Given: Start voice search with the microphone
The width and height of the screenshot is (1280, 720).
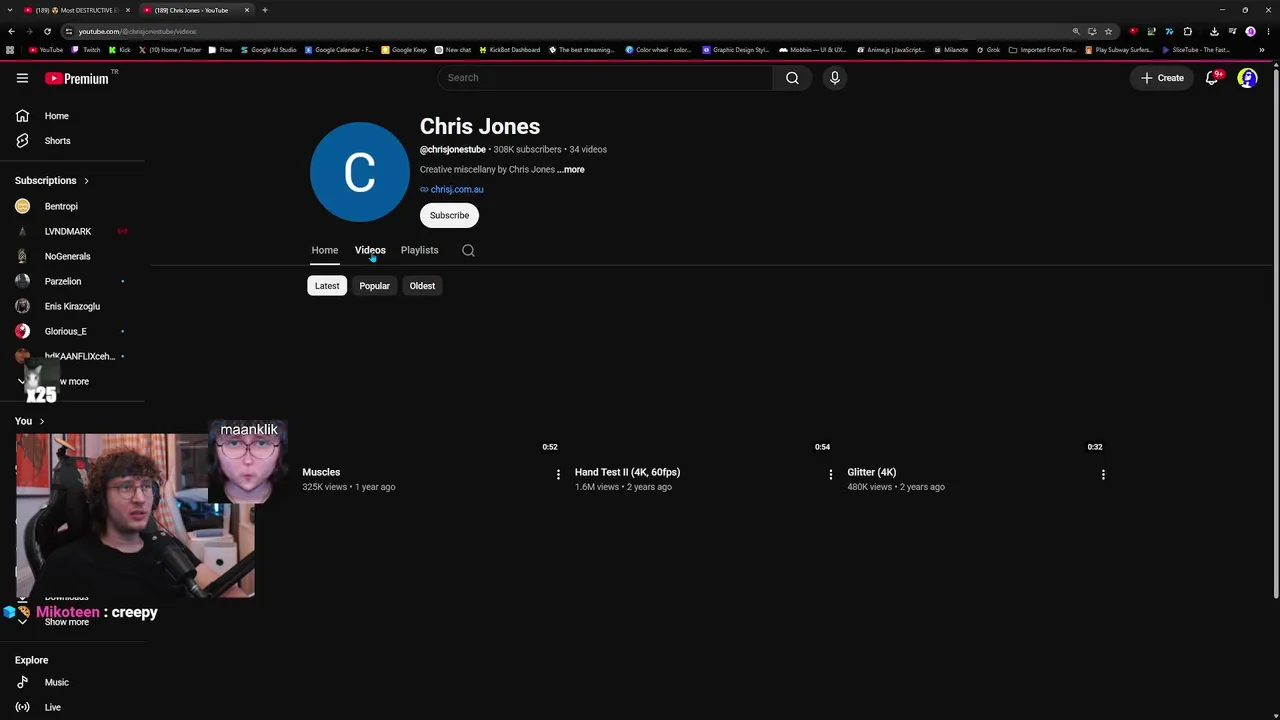Looking at the screenshot, I should (x=835, y=78).
